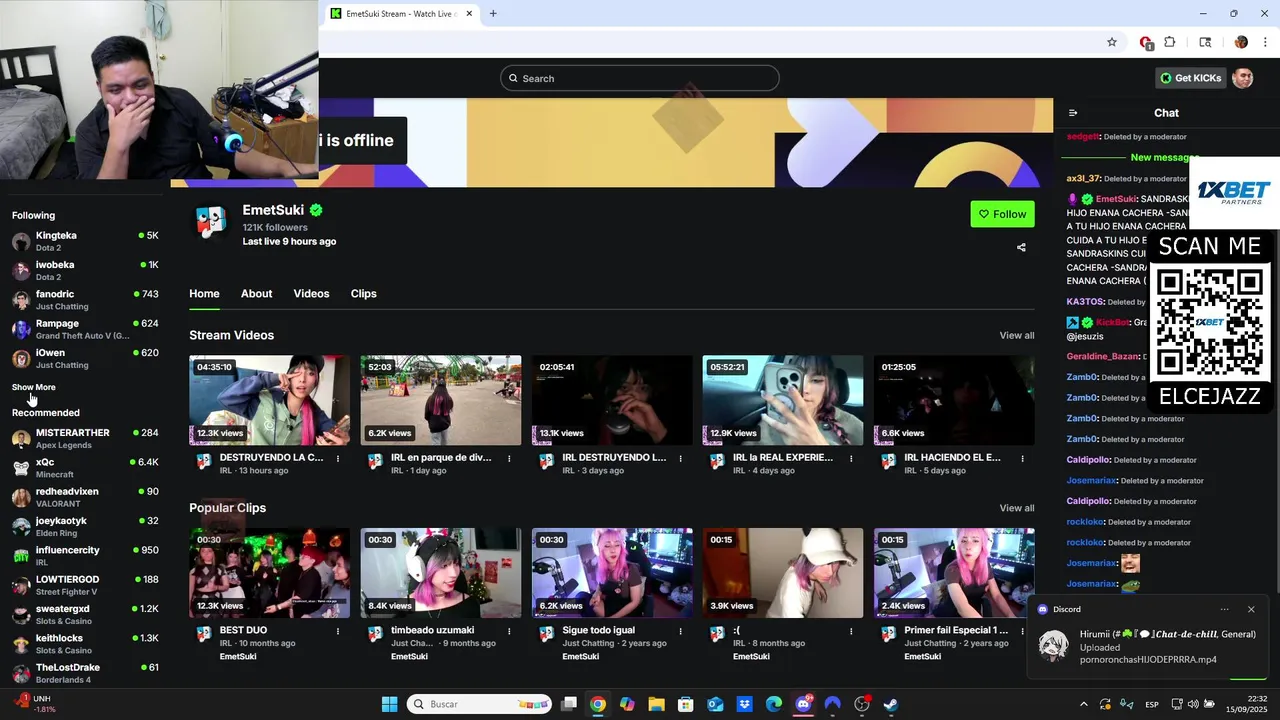This screenshot has height=720, width=1280.
Task: Open Discord notification options menu
Action: click(1224, 609)
